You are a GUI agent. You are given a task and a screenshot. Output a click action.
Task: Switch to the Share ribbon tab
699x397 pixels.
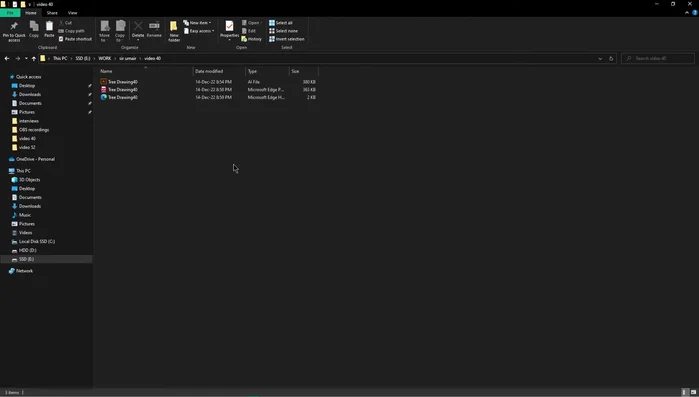pyautogui.click(x=52, y=13)
